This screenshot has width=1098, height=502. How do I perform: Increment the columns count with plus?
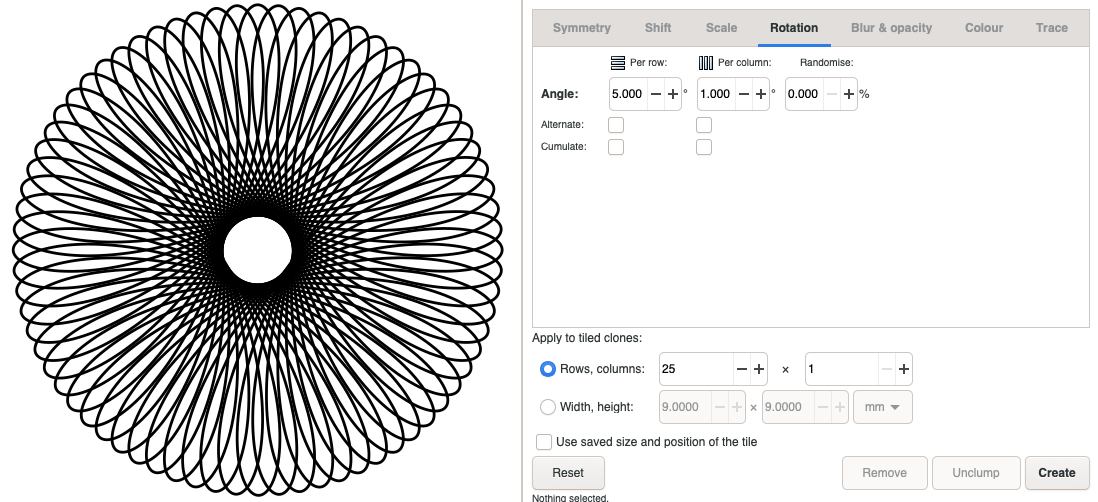(x=903, y=369)
